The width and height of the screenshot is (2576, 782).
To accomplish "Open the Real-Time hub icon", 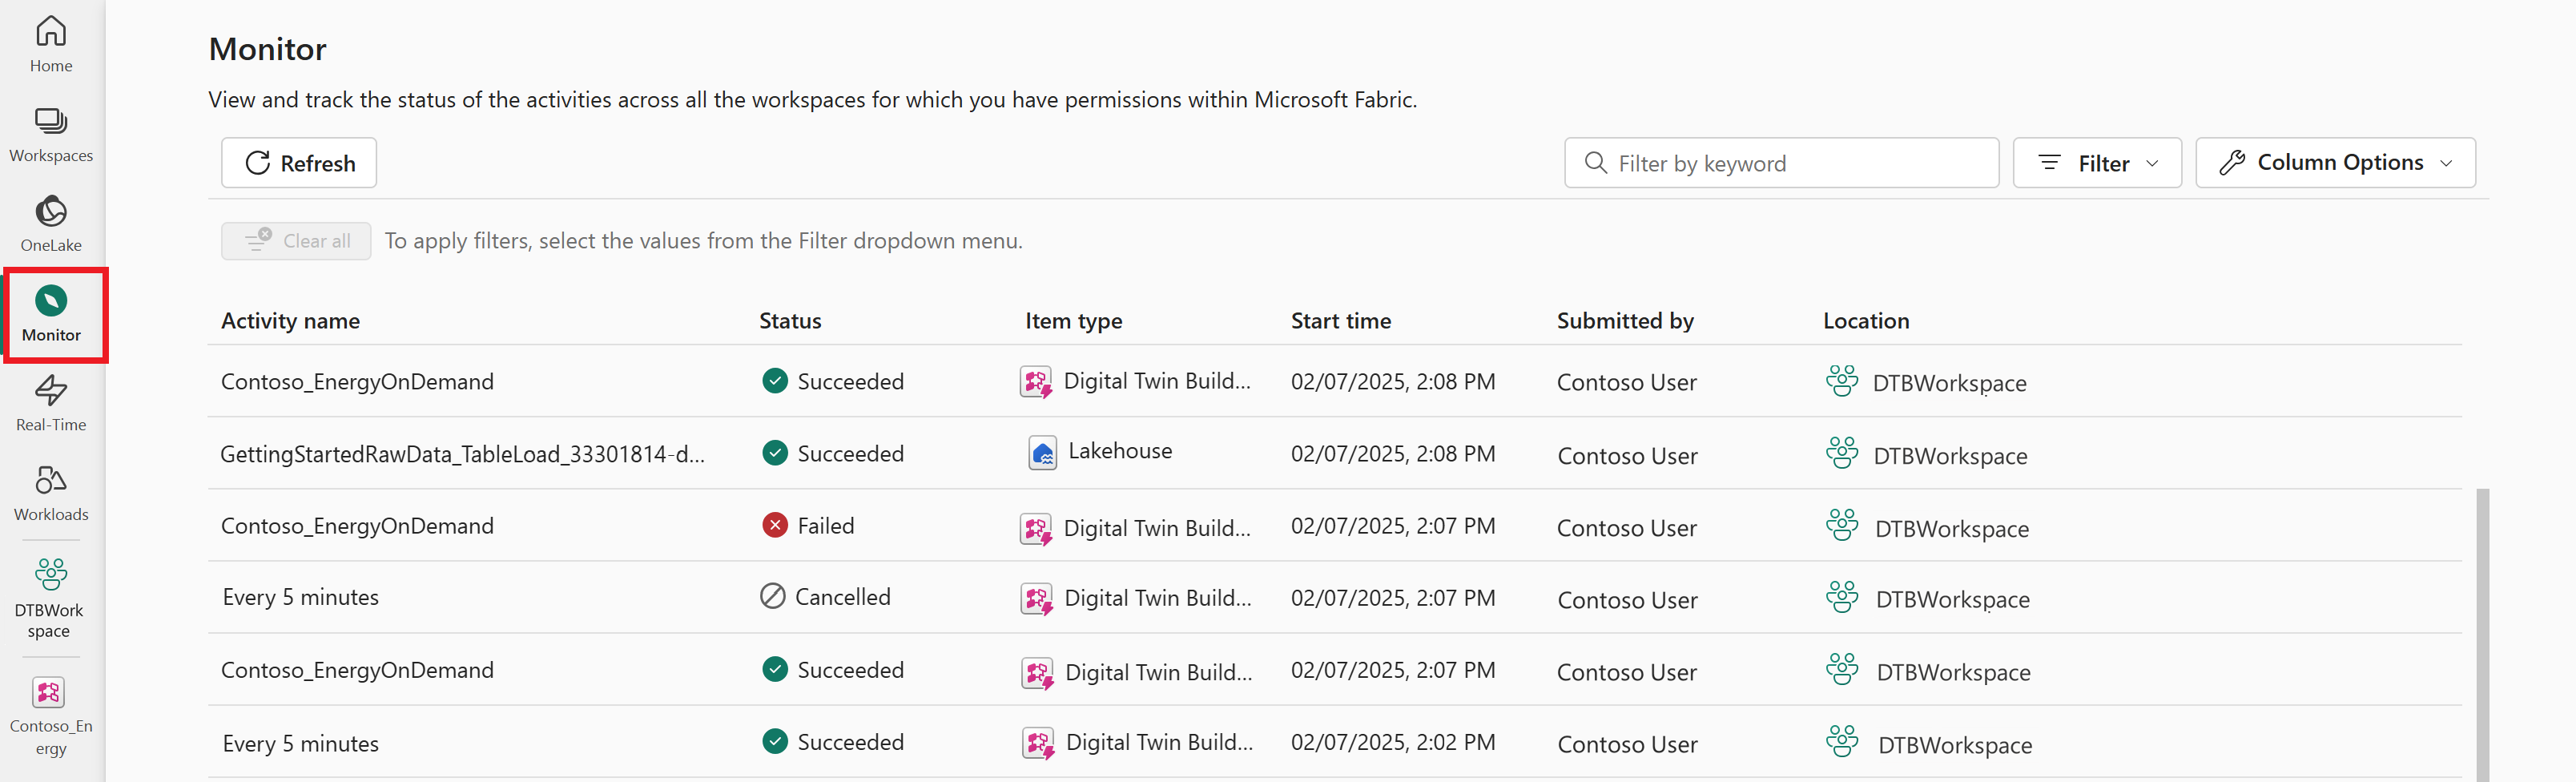I will (x=51, y=403).
